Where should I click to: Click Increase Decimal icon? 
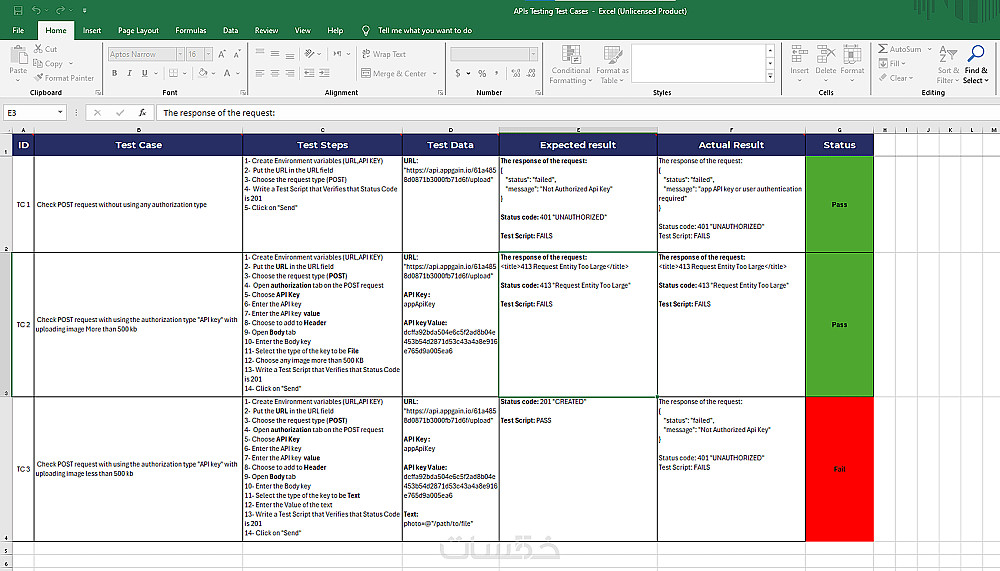pos(516,73)
